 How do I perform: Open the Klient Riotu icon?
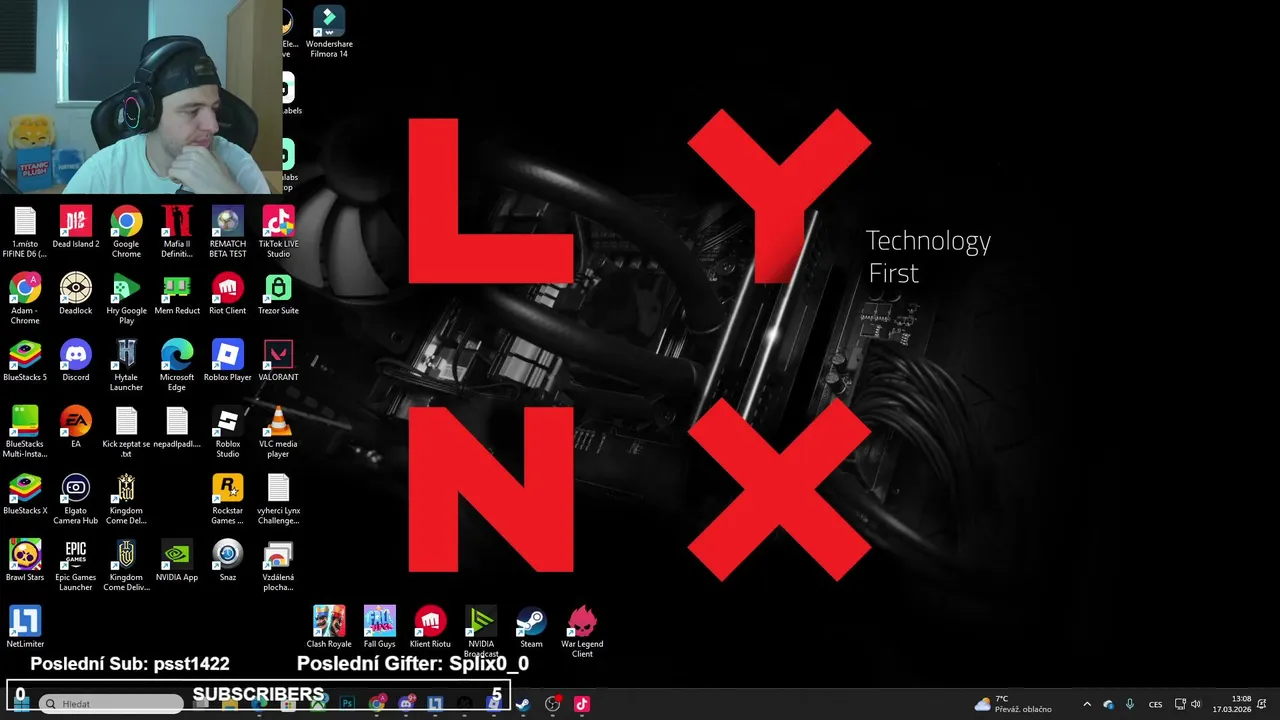(430, 627)
